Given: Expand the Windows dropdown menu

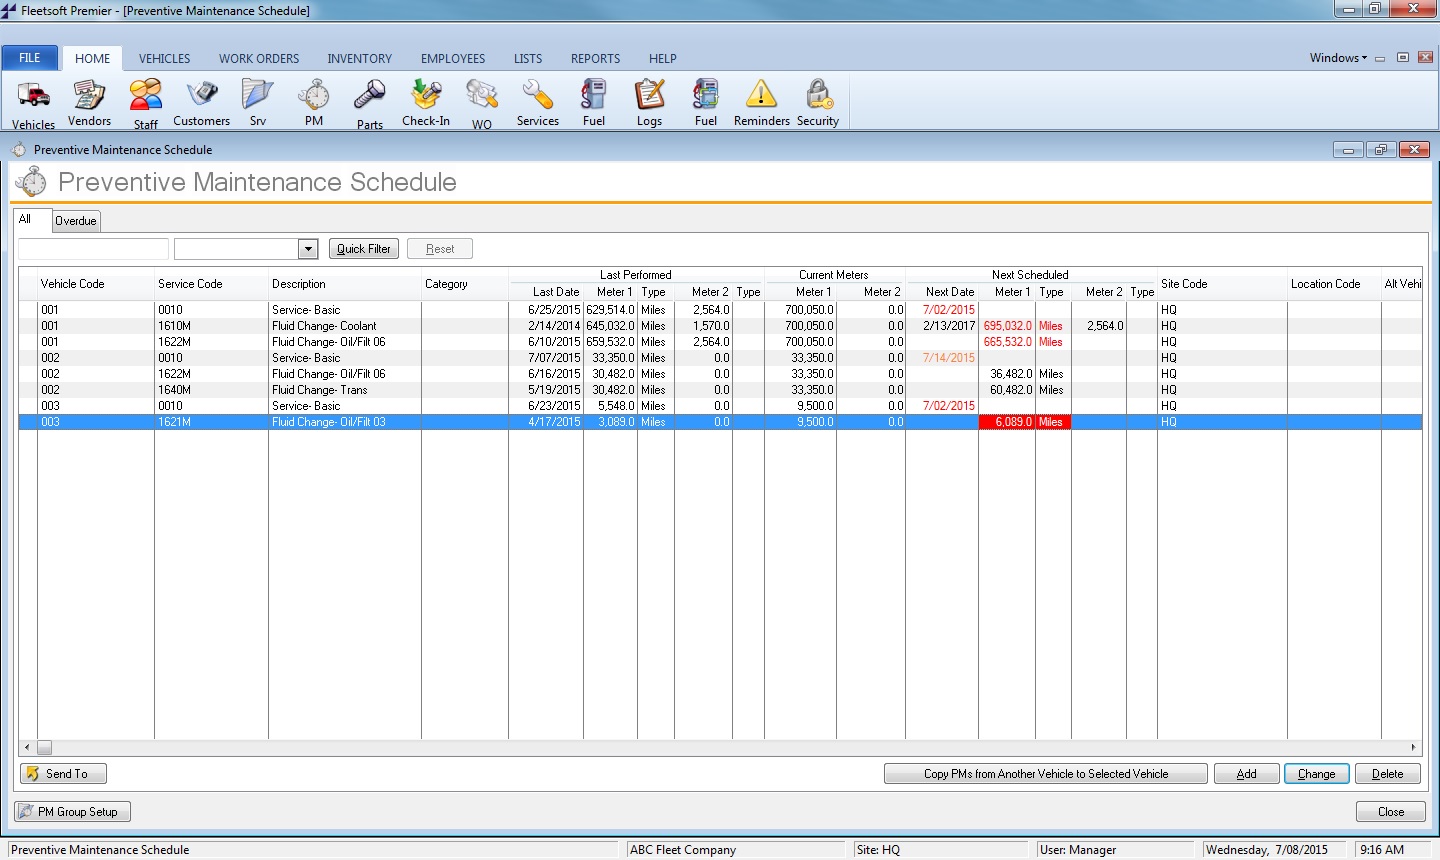Looking at the screenshot, I should coord(1338,58).
